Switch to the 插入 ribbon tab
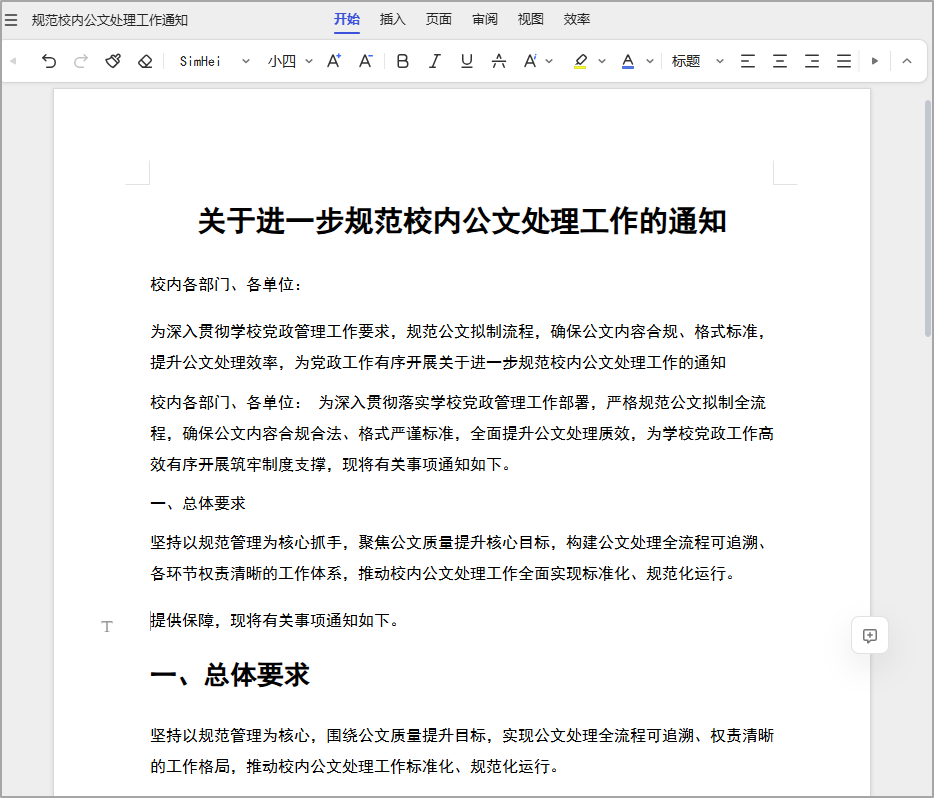 click(x=392, y=19)
